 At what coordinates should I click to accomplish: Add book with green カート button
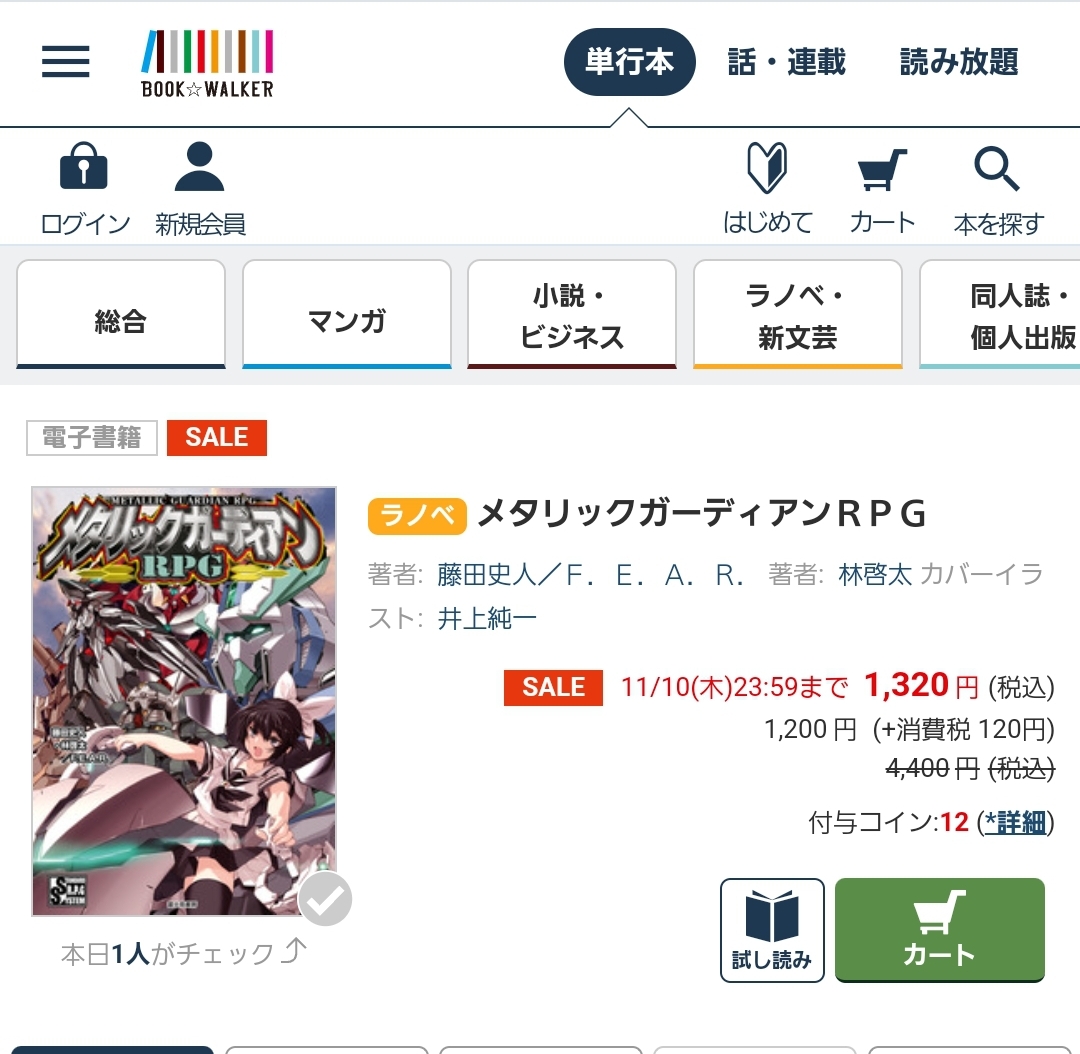coord(939,930)
